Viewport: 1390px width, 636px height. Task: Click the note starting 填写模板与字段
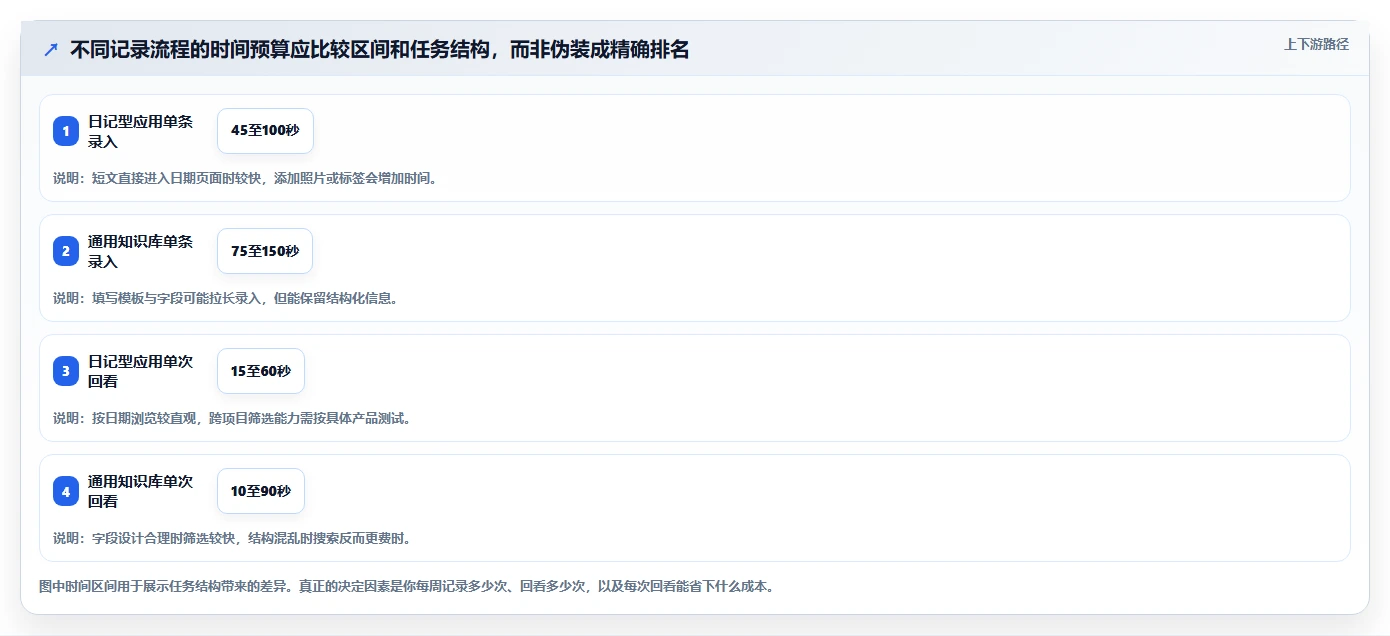point(229,298)
